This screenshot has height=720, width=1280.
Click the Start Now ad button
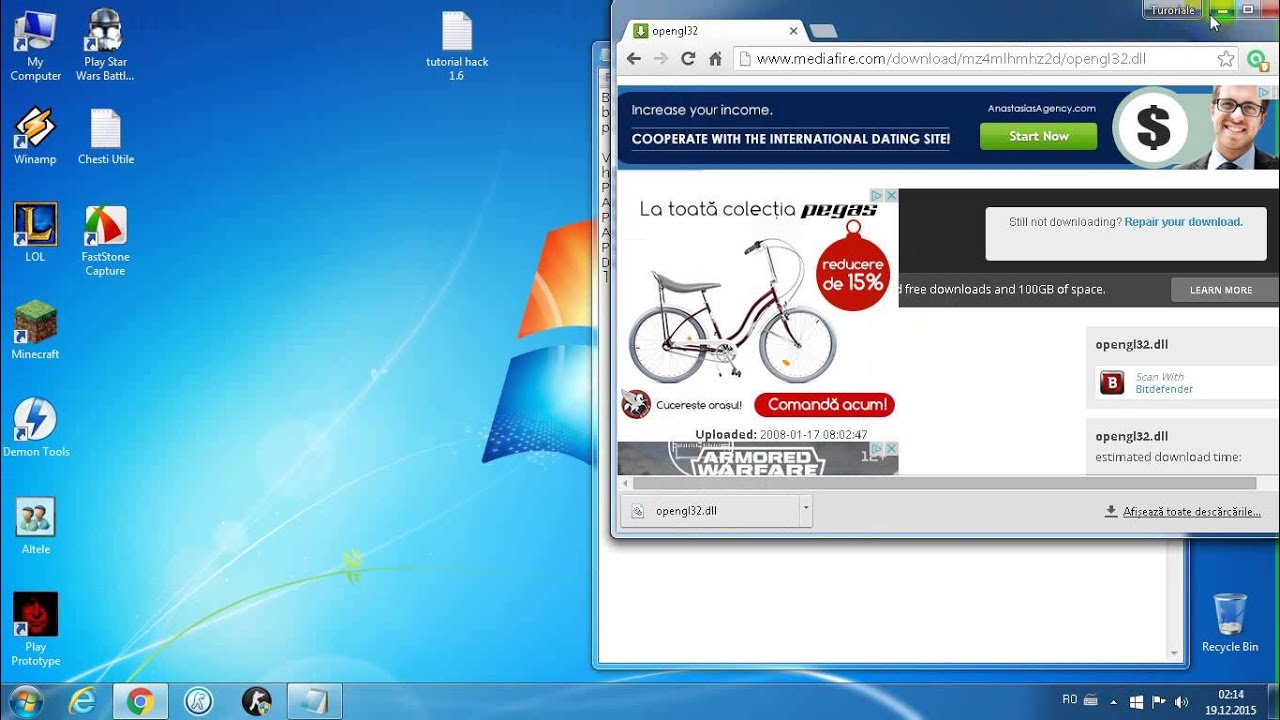tap(1038, 136)
